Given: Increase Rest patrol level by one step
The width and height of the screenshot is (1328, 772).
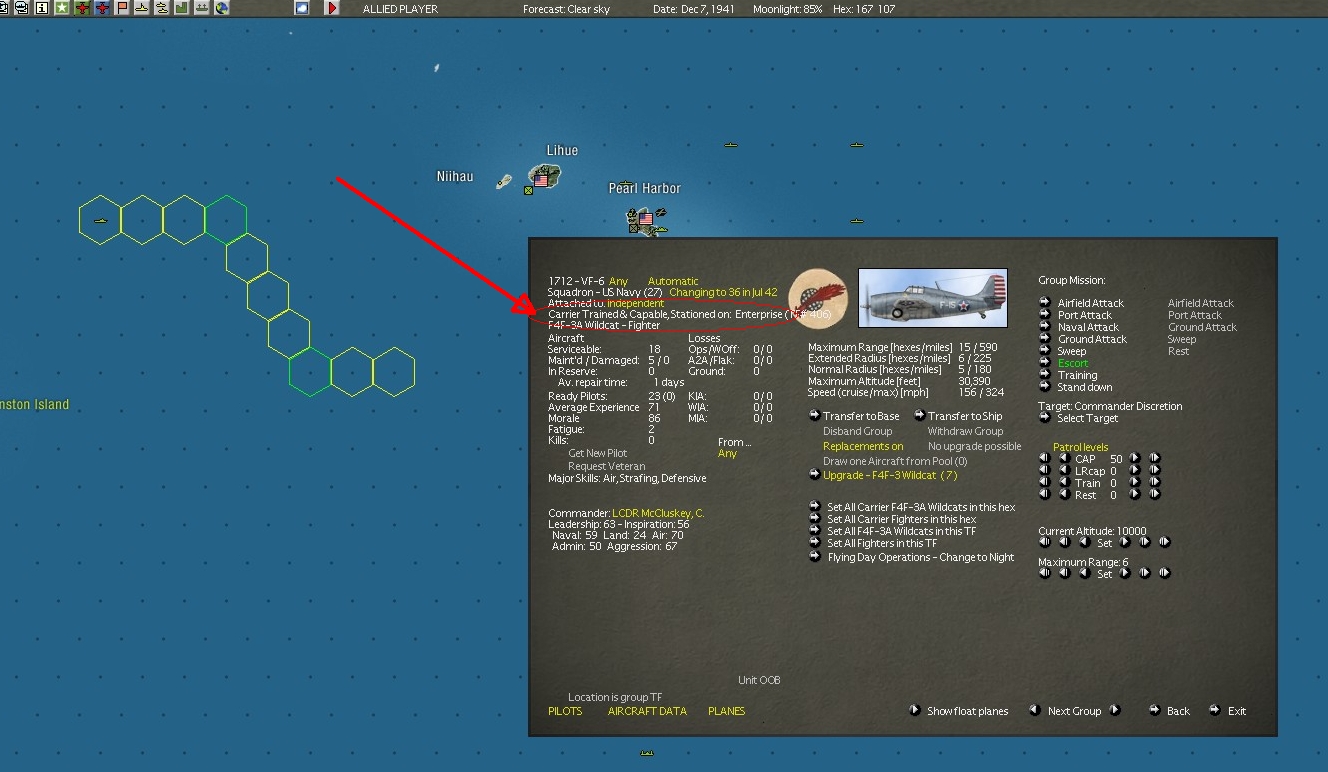Looking at the screenshot, I should point(1135,494).
